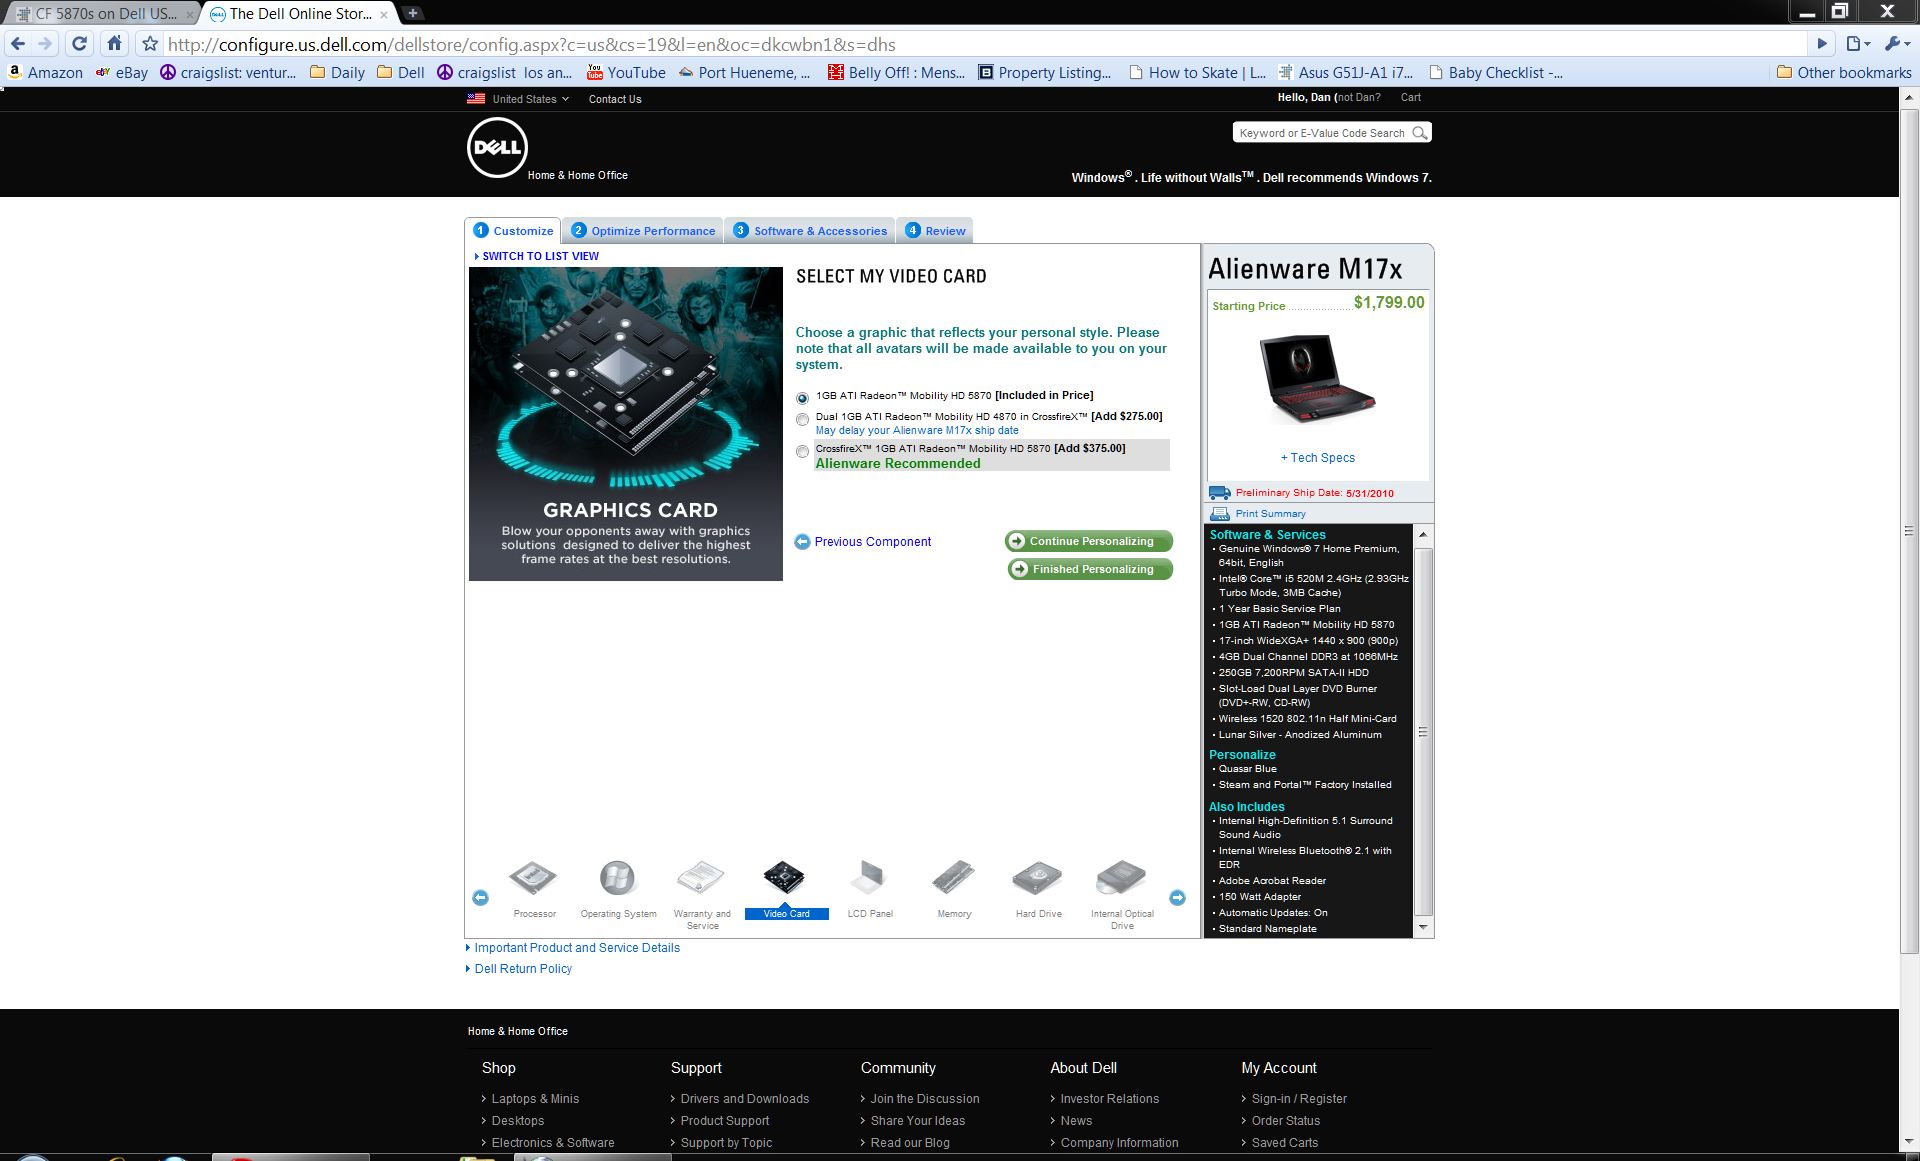
Task: Select the Video Card component icon
Action: [785, 879]
